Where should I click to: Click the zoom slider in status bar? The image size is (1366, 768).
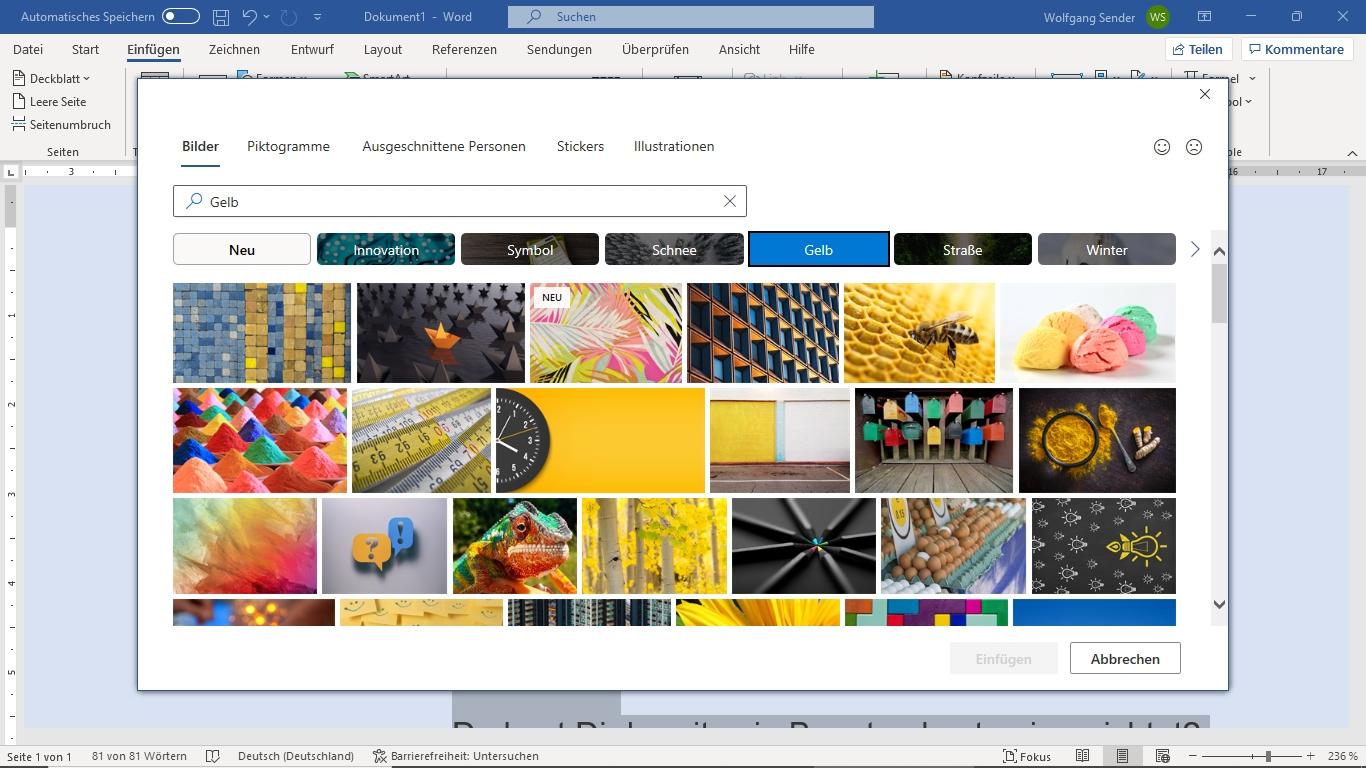pos(1268,756)
